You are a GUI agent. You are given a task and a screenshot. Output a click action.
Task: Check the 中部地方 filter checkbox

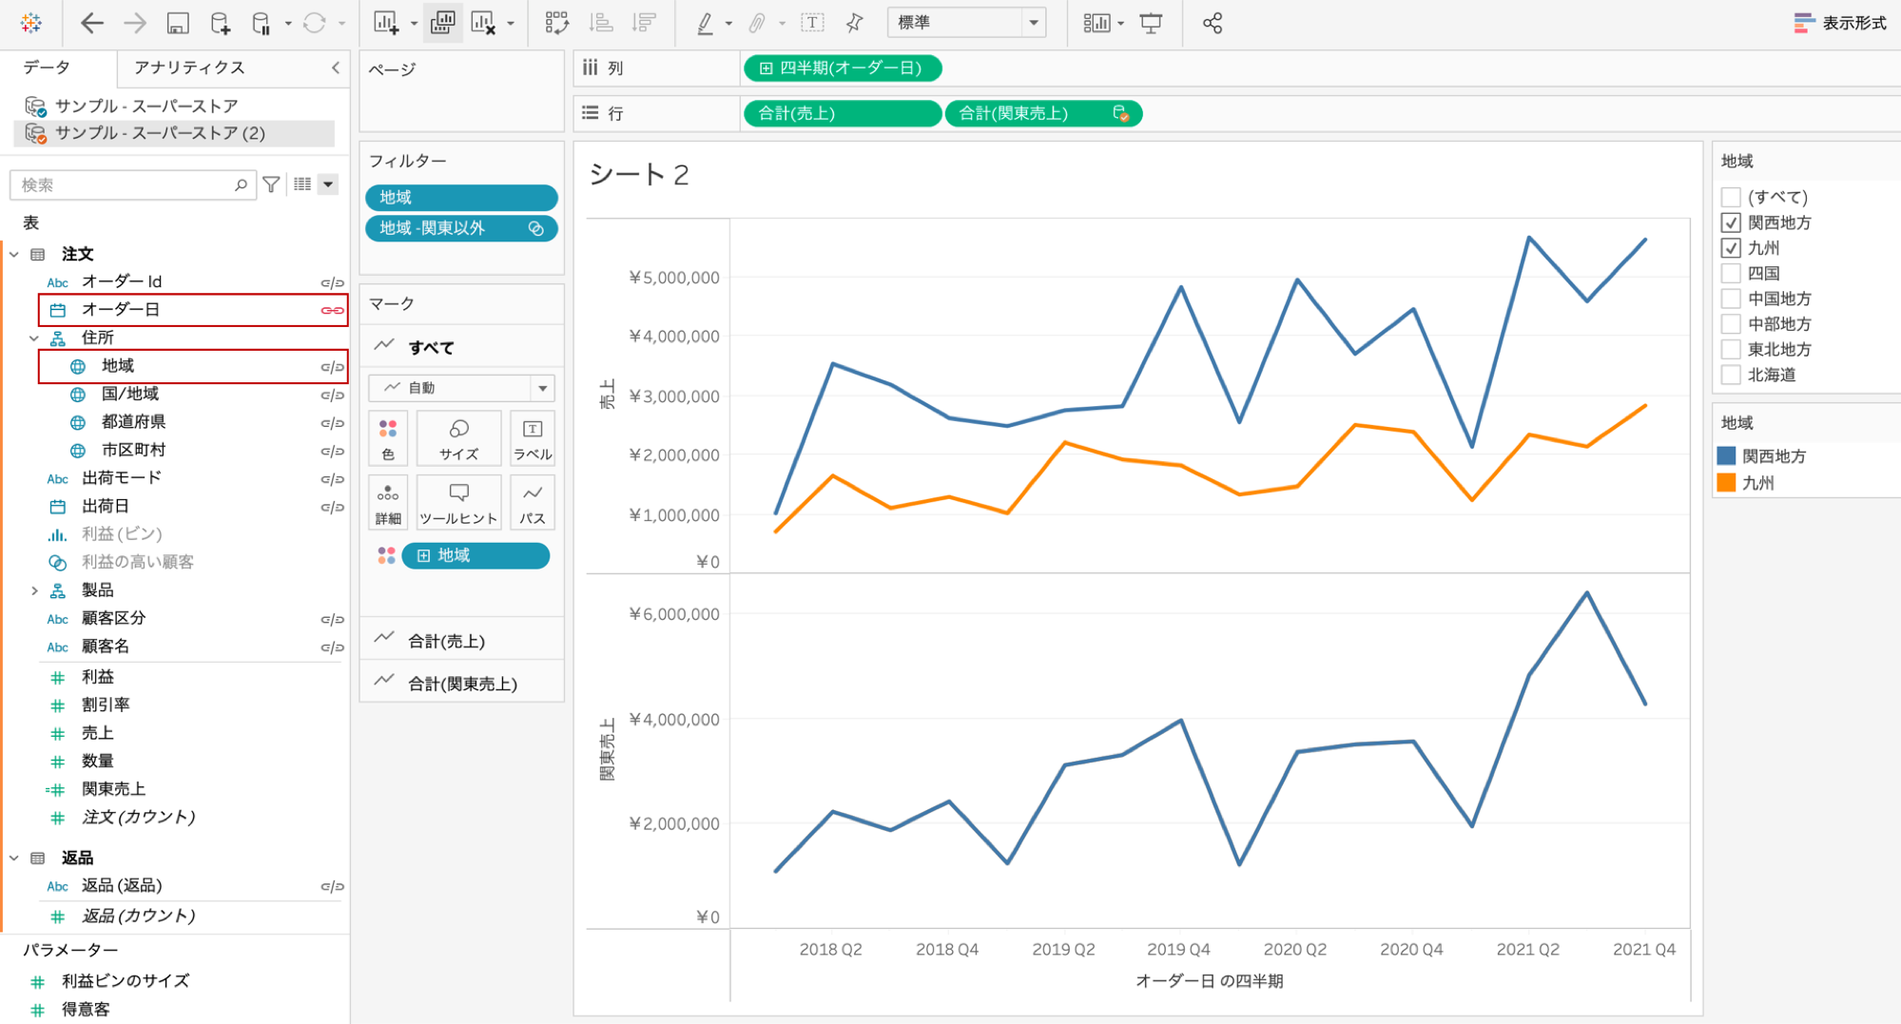[1731, 324]
